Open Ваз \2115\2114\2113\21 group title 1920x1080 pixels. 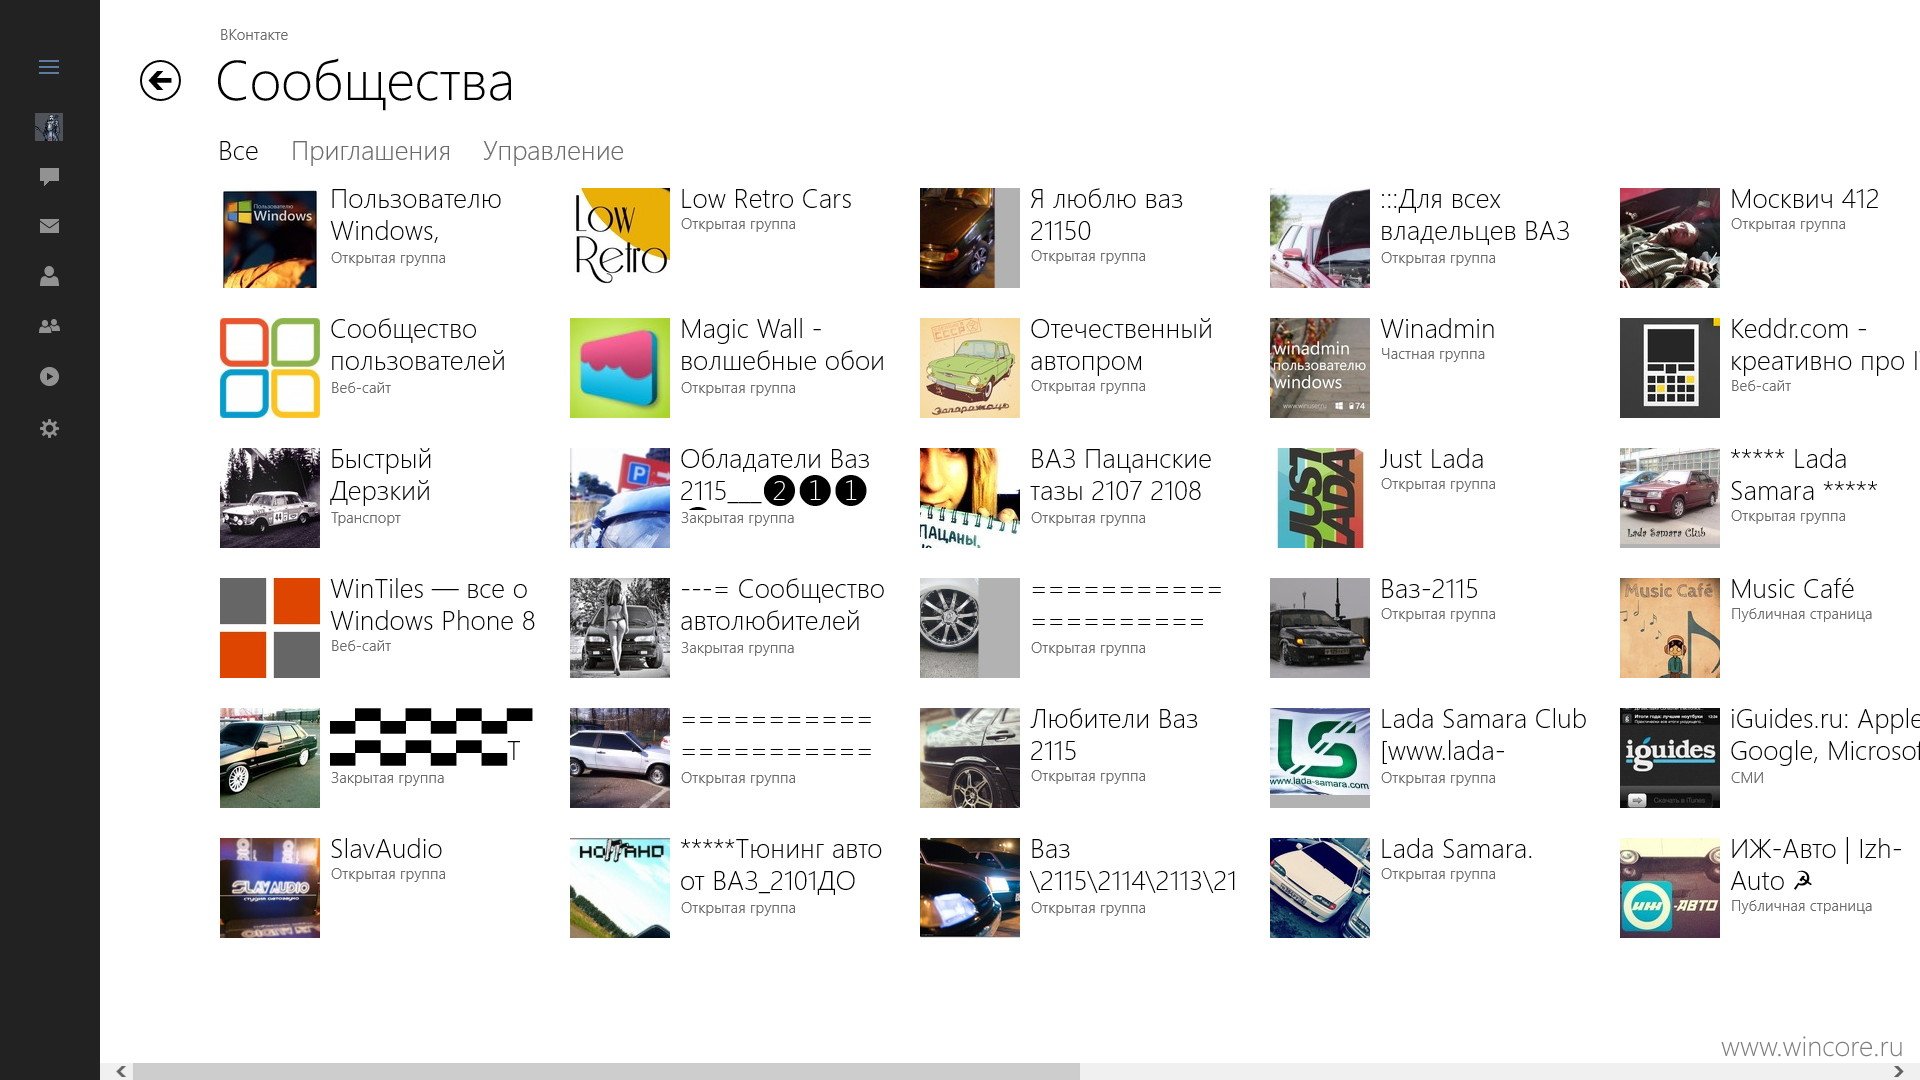pyautogui.click(x=1133, y=865)
